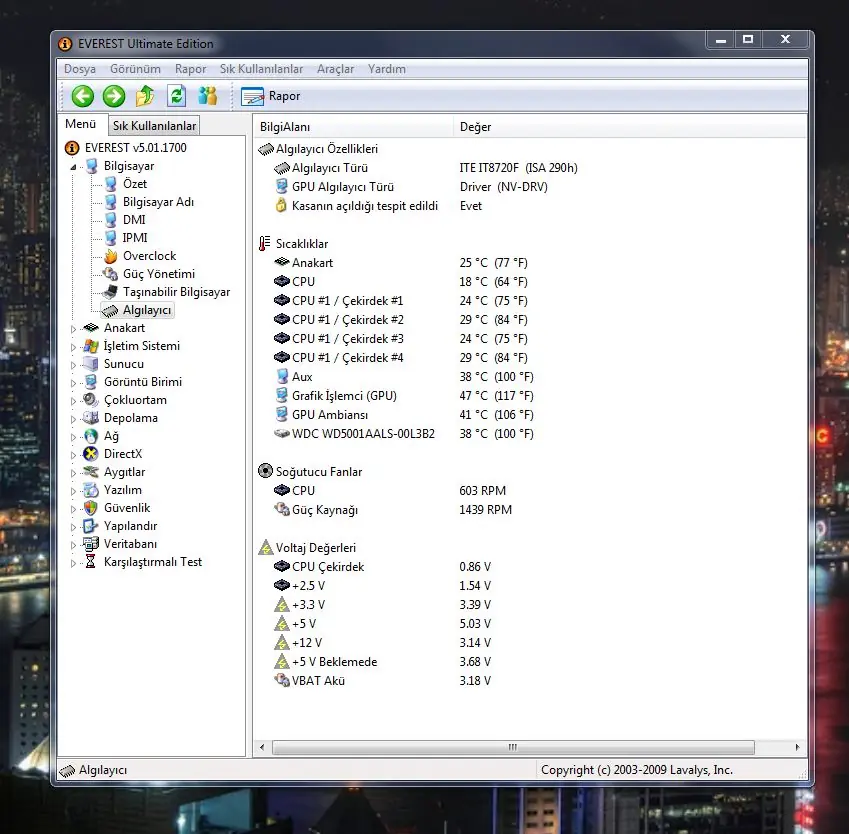The width and height of the screenshot is (849, 834).
Task: Open the Rapor menu in menu bar
Action: pos(190,69)
